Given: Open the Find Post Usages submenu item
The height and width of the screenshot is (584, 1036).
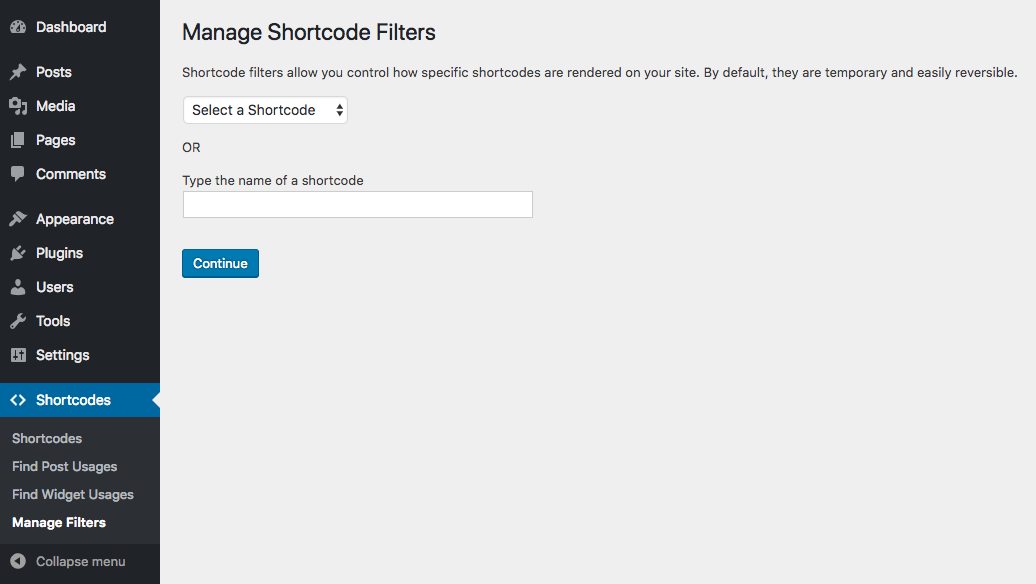Looking at the screenshot, I should tap(64, 466).
